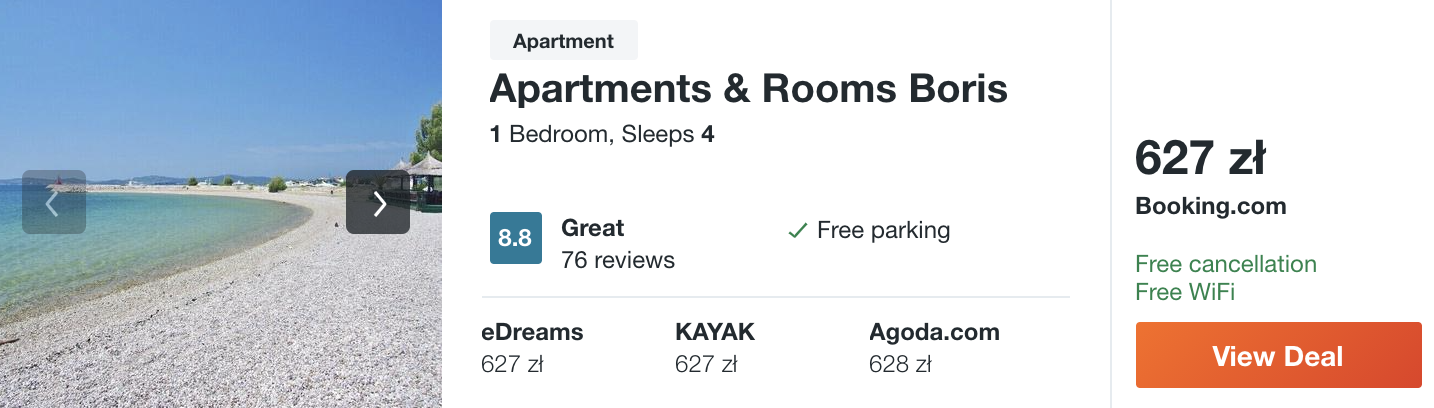Viewport: 1434px width, 408px height.
Task: Select the KAYAK 627 zł offer
Action: click(x=715, y=348)
